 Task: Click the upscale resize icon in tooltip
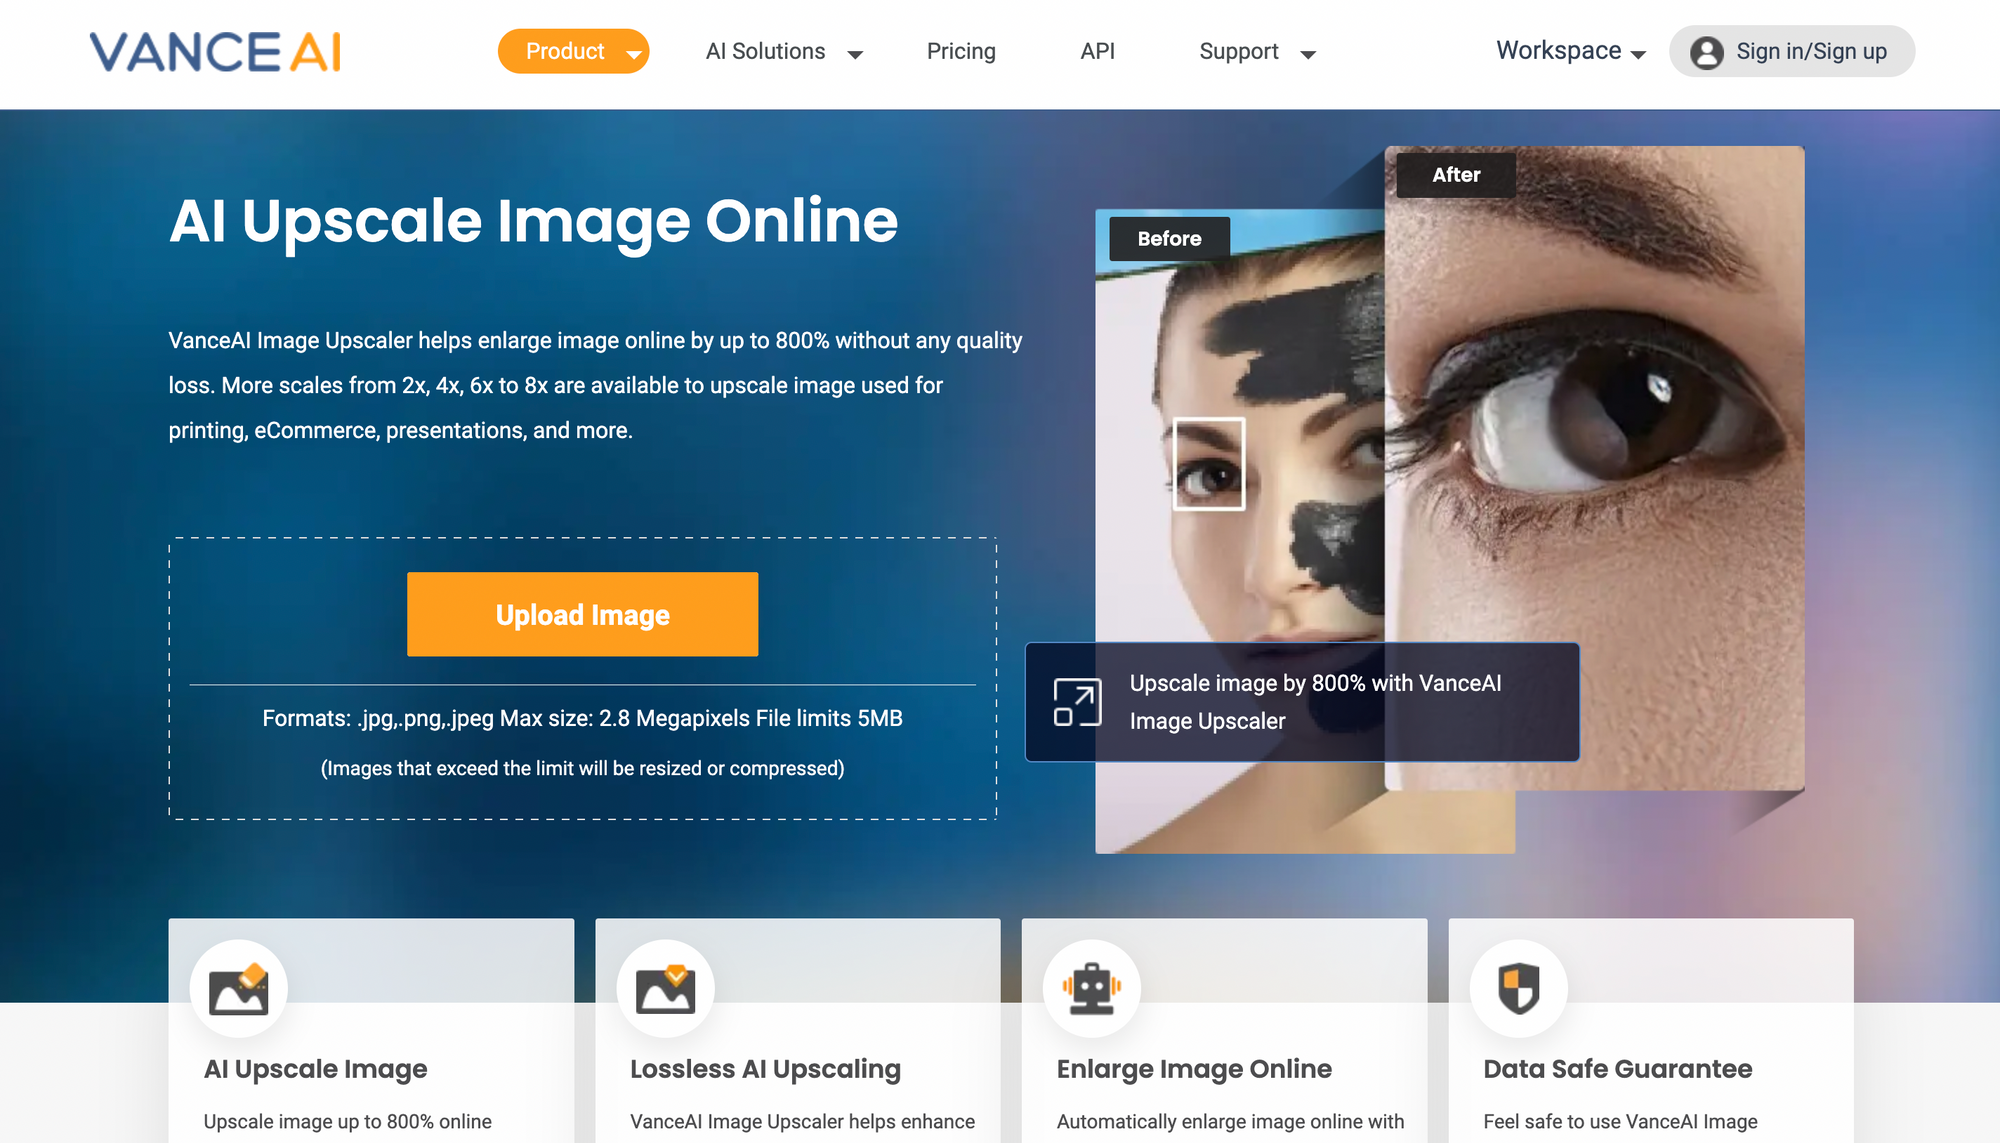point(1077,702)
